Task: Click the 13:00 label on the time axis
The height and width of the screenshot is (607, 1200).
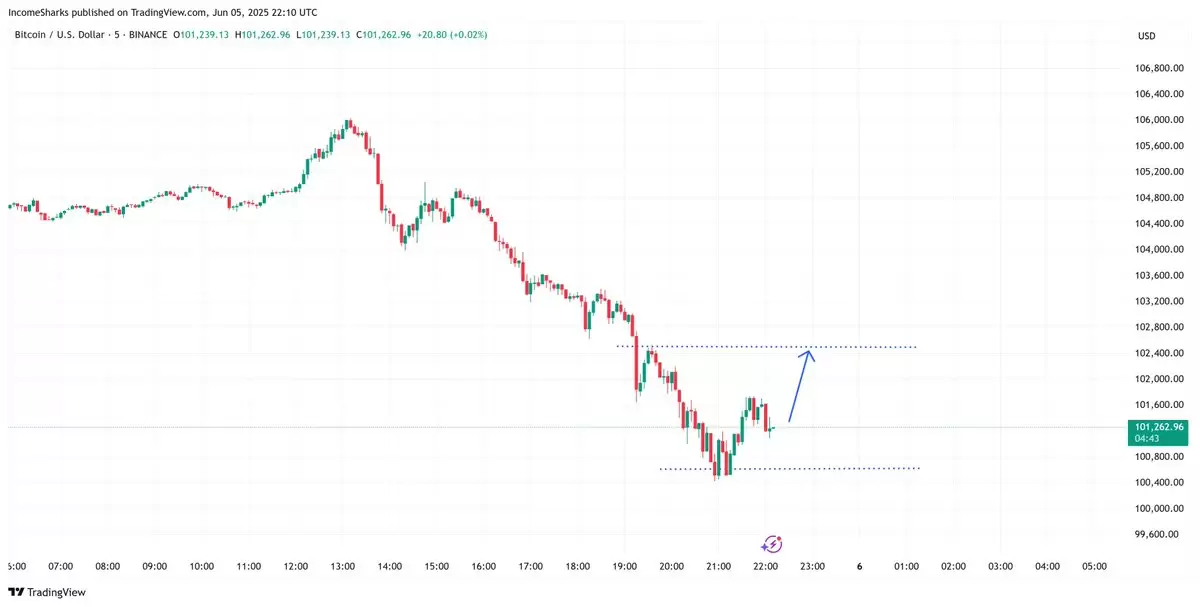Action: coord(343,566)
